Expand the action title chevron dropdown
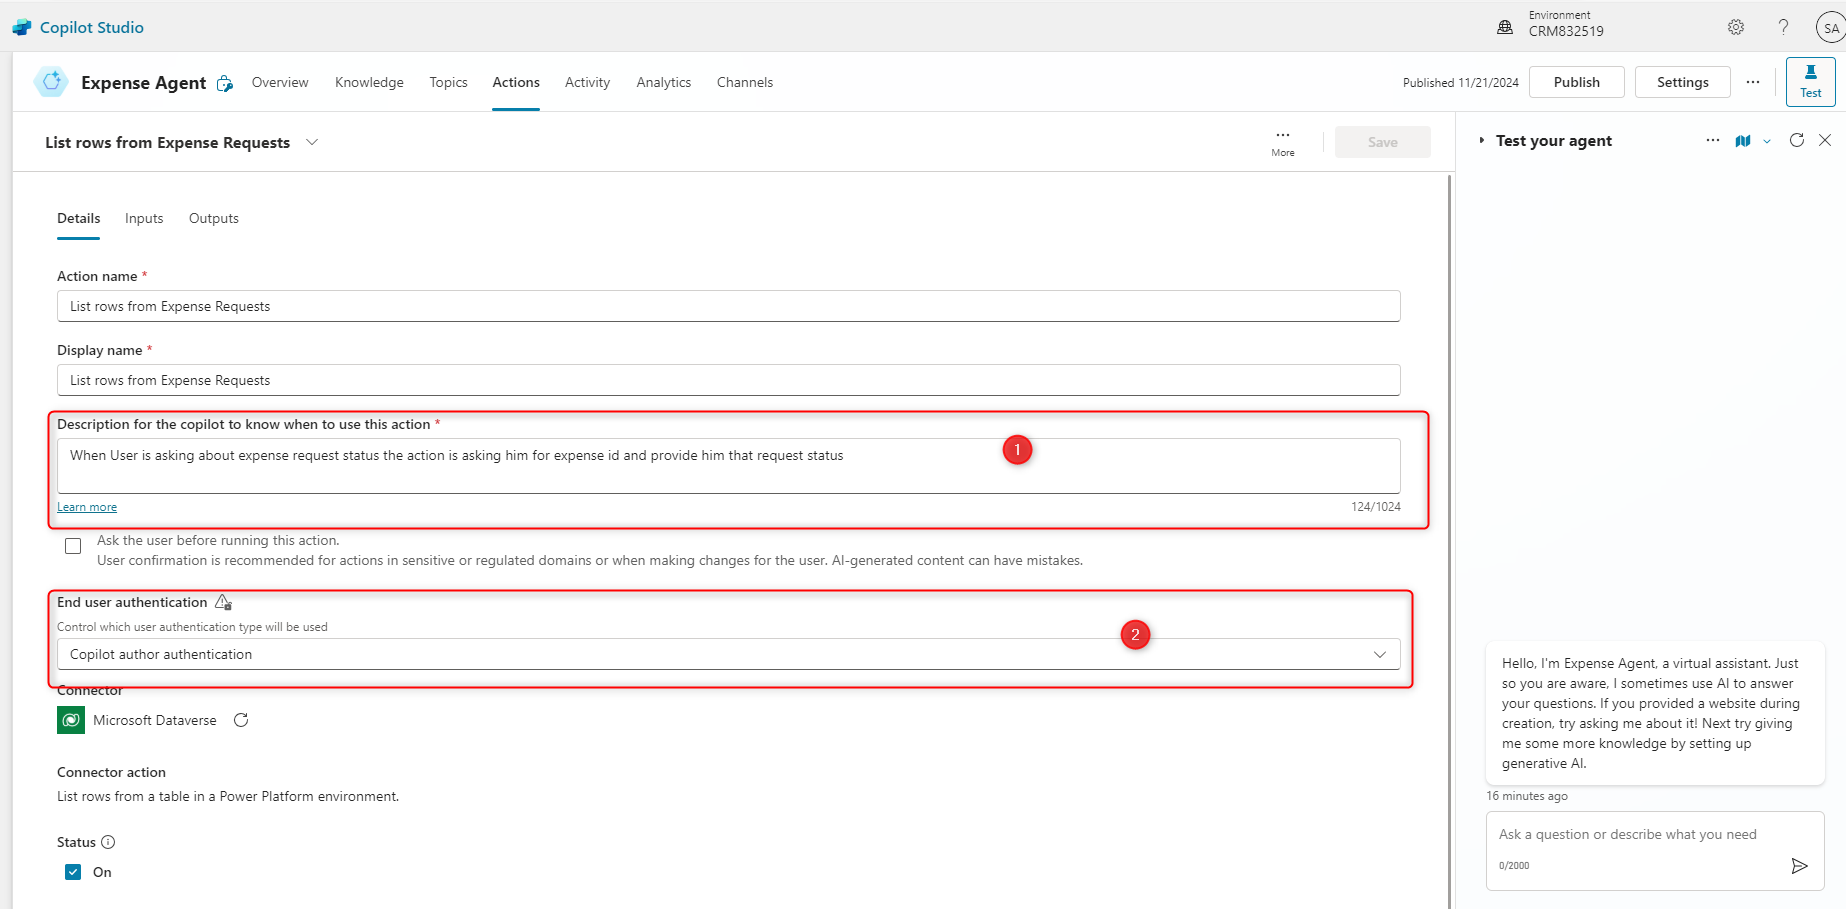Image resolution: width=1846 pixels, height=909 pixels. pyautogui.click(x=312, y=142)
